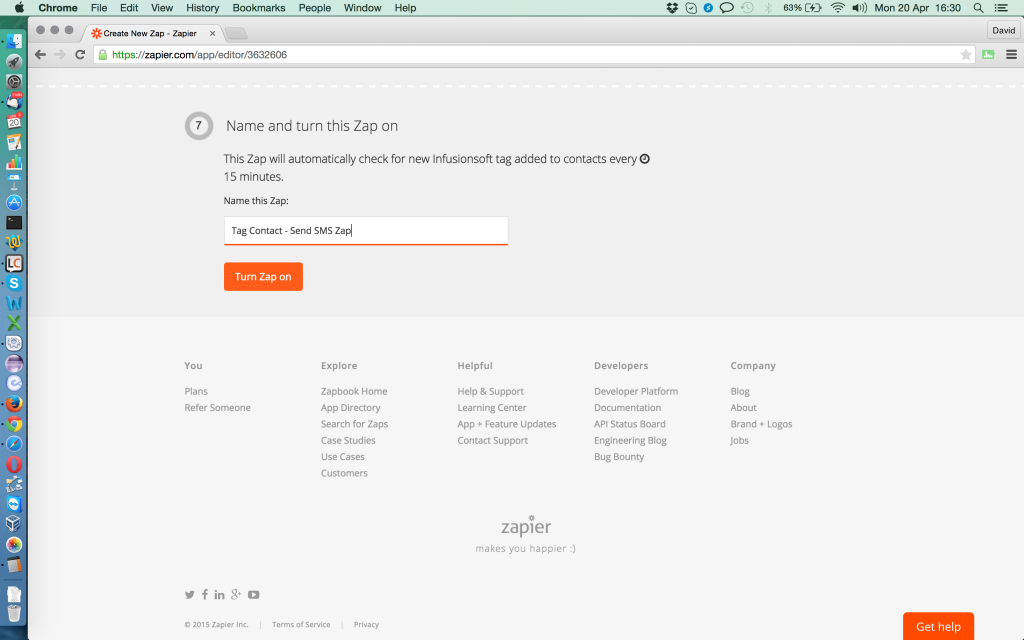
Task: Click the green extension icon in toolbar
Action: [988, 55]
